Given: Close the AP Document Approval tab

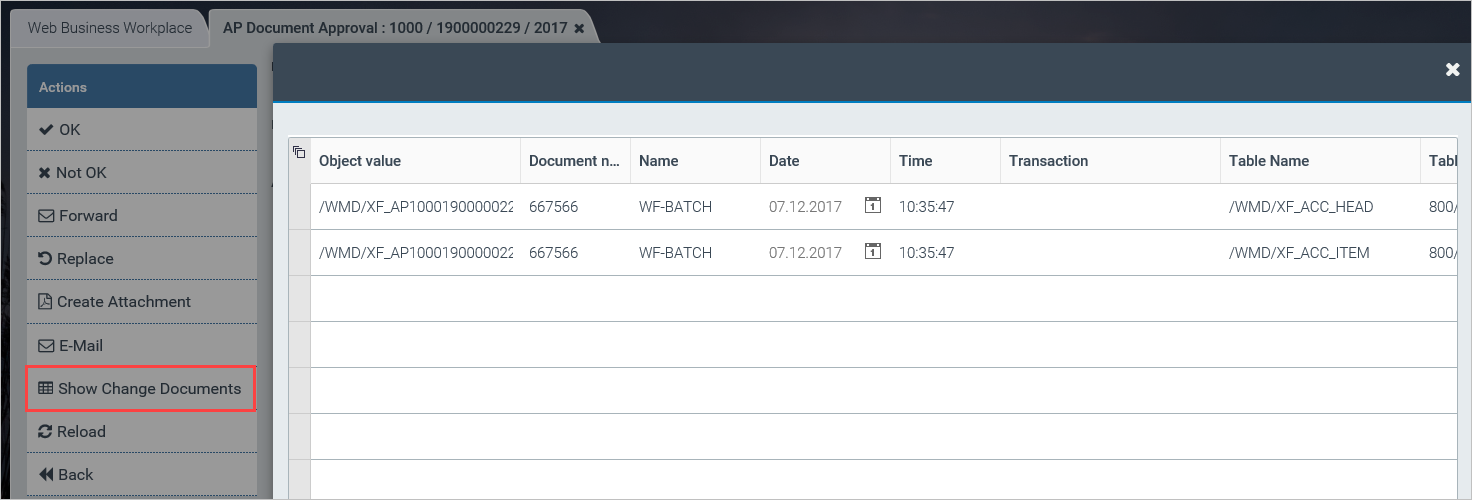Looking at the screenshot, I should coord(579,29).
